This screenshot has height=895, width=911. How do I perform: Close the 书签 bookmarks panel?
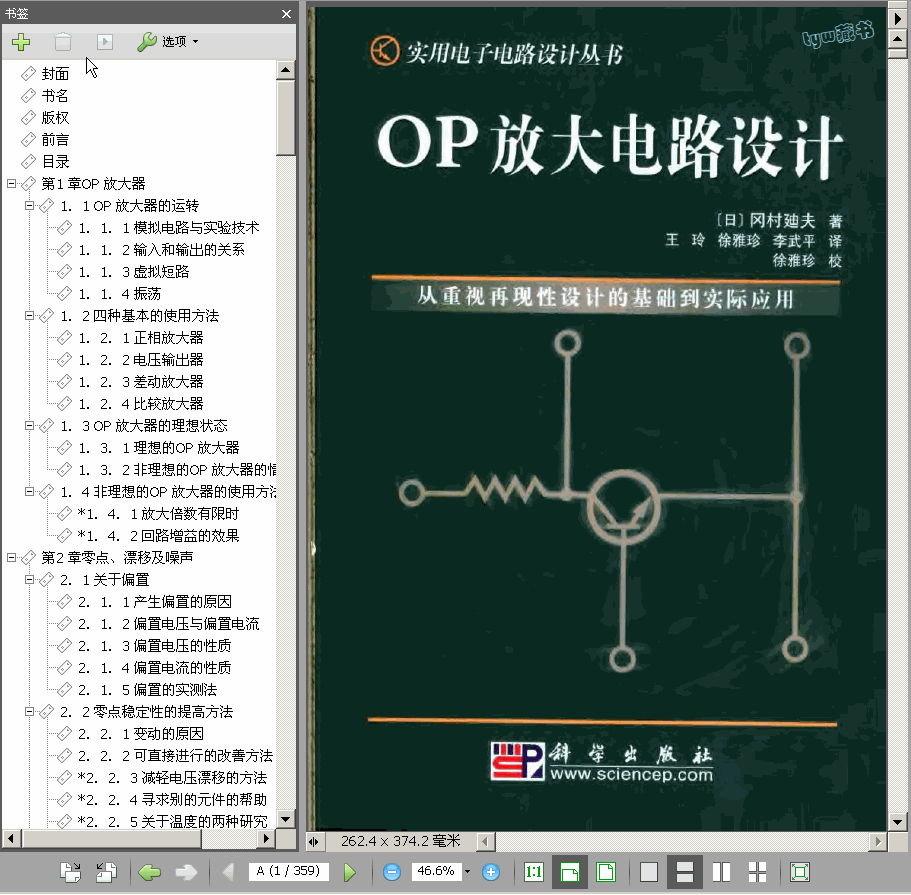pos(286,13)
